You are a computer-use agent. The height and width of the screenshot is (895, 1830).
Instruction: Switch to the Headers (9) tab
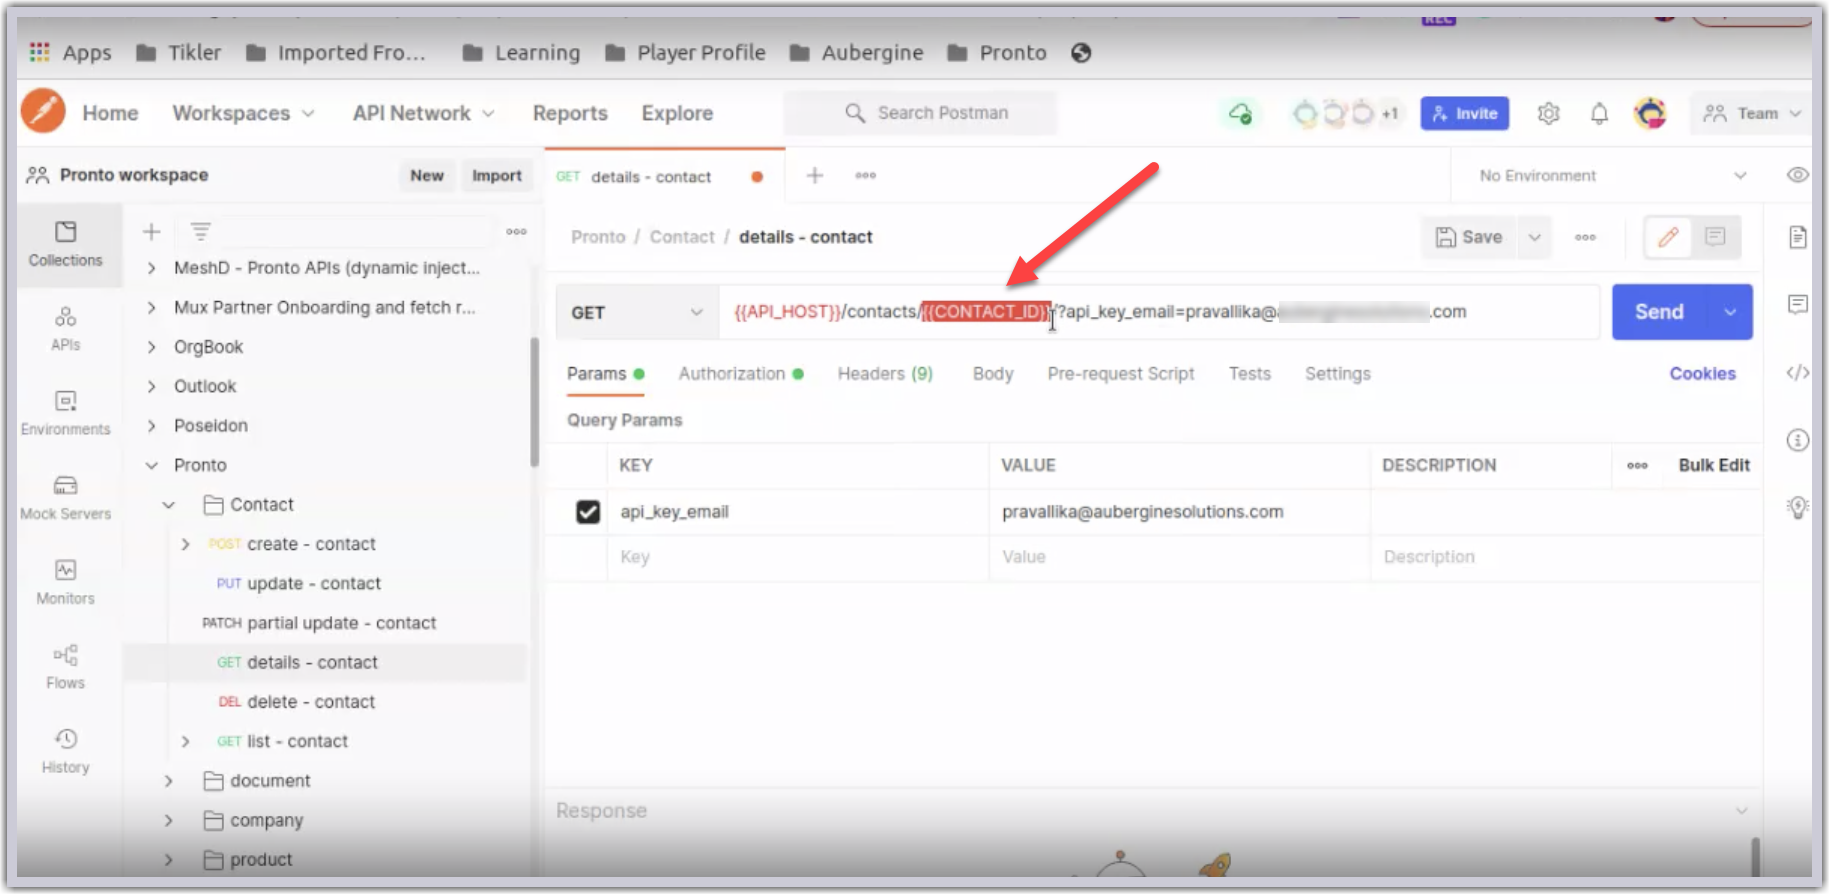(885, 374)
